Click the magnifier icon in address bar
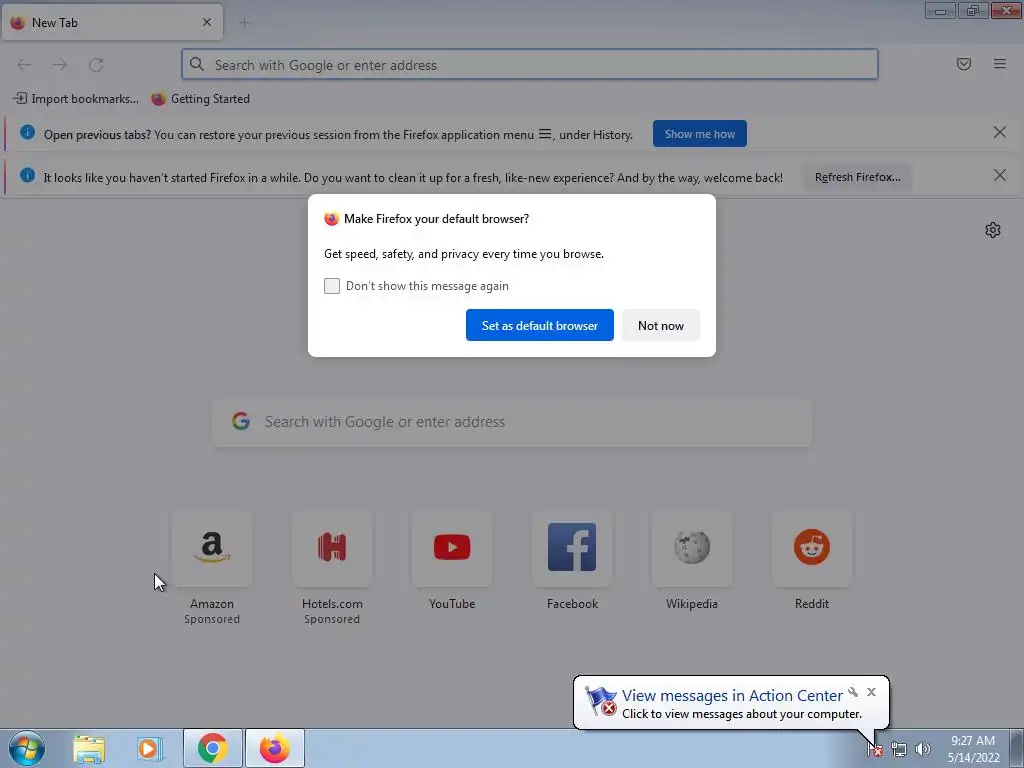The width and height of the screenshot is (1024, 768). 197,64
